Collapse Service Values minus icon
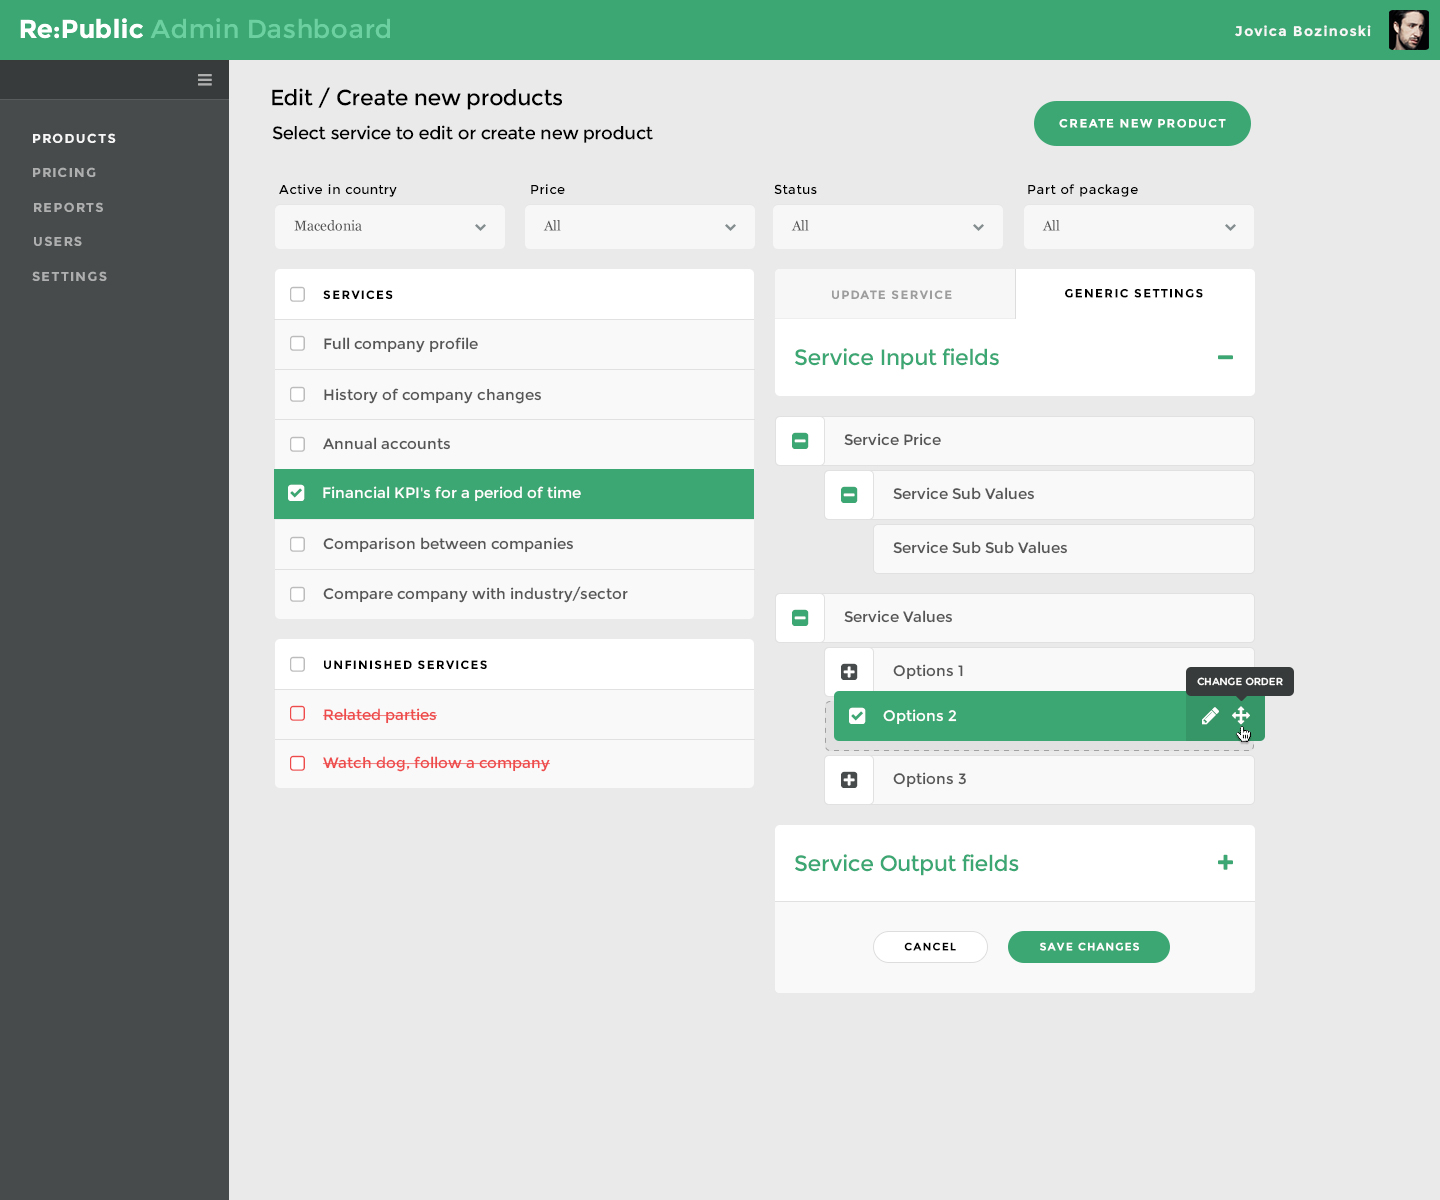Screen dimensions: 1440x1200 [x=800, y=618]
